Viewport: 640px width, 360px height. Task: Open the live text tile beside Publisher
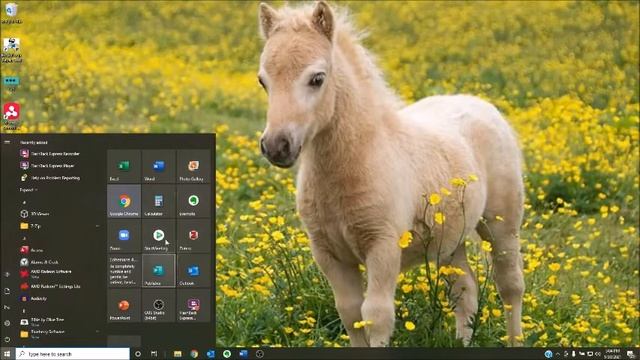tap(124, 271)
